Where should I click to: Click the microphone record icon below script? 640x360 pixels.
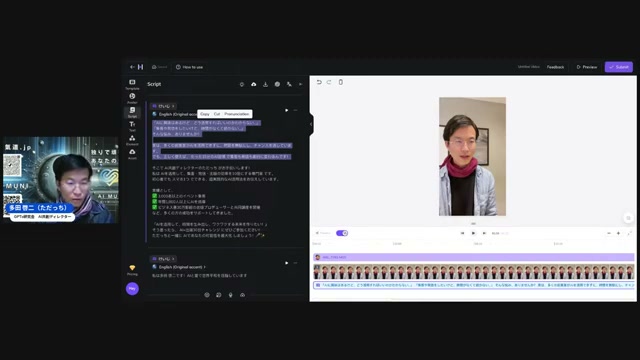231,295
